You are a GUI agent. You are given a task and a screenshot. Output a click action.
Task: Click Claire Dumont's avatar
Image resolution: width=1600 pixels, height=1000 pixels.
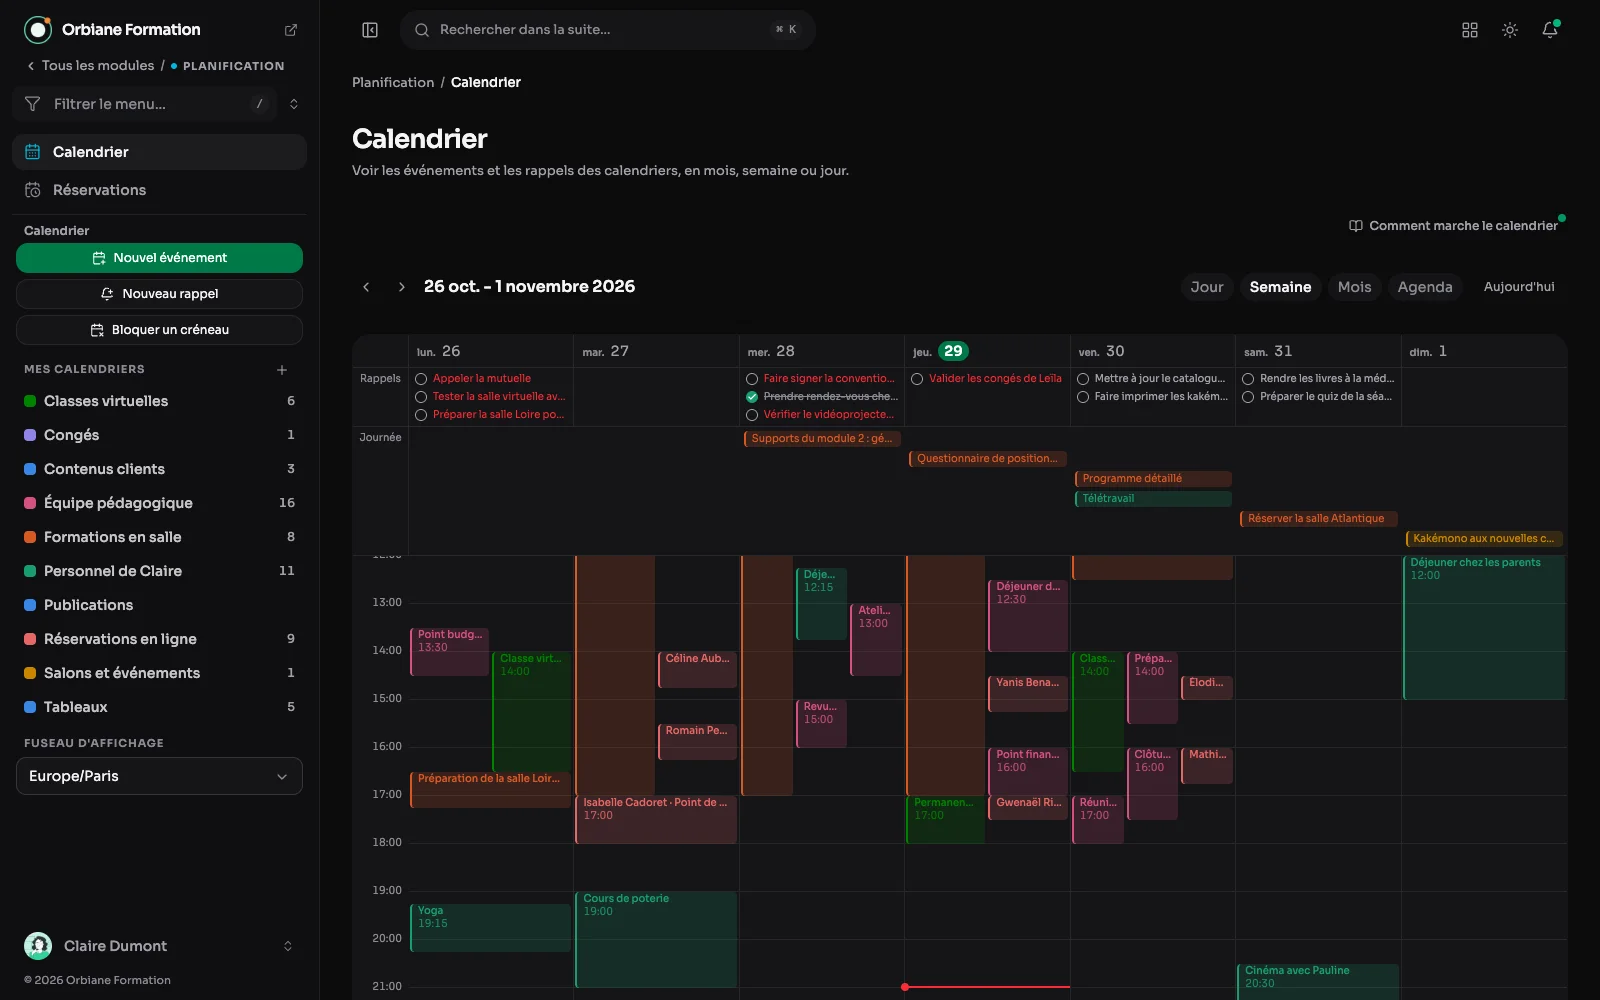pyautogui.click(x=38, y=946)
